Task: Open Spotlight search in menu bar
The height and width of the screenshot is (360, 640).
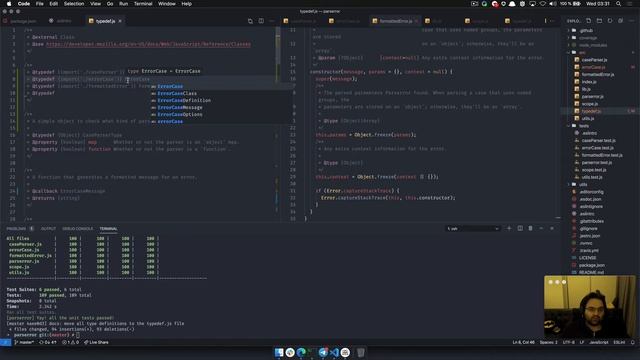Action: pos(619,4)
